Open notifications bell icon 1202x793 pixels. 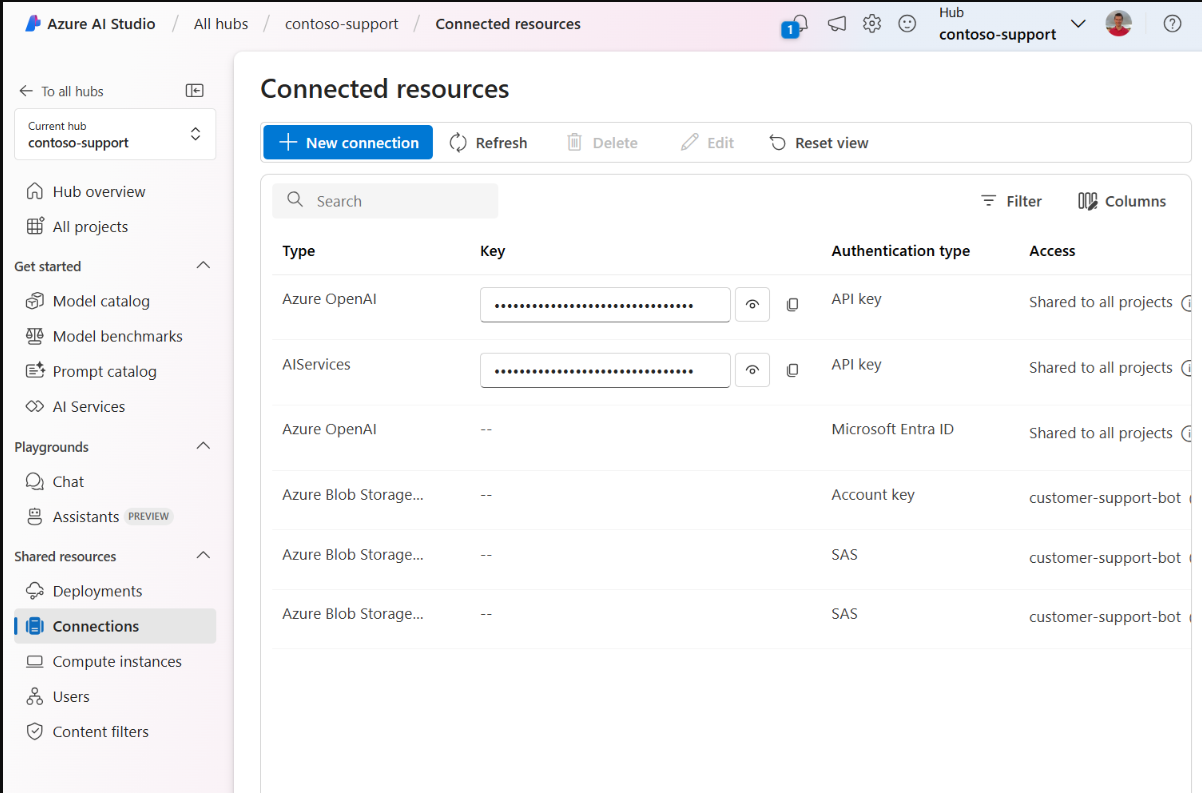click(x=798, y=24)
